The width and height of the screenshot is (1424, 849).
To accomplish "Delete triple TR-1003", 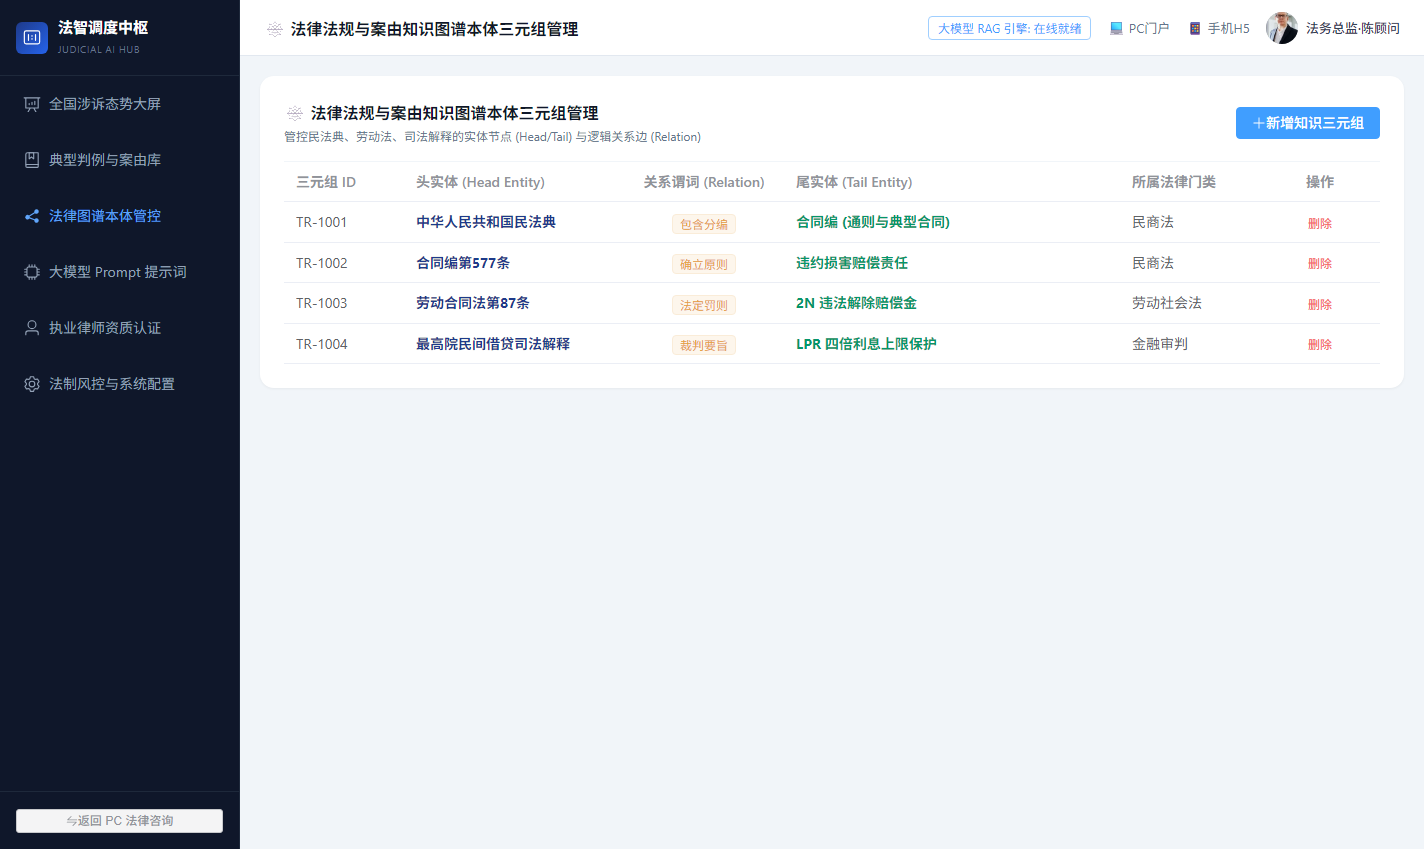I will pos(1319,305).
